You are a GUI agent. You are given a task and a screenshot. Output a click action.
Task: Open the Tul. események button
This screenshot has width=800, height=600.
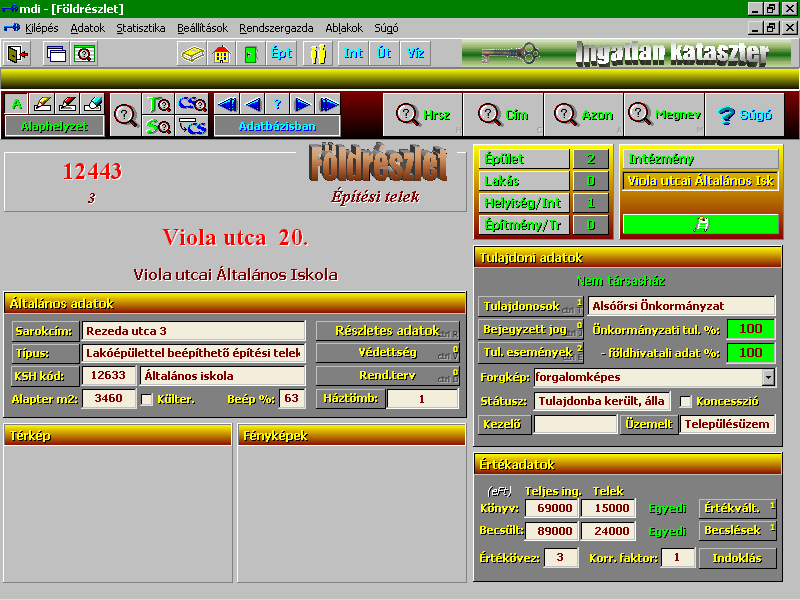click(x=531, y=352)
